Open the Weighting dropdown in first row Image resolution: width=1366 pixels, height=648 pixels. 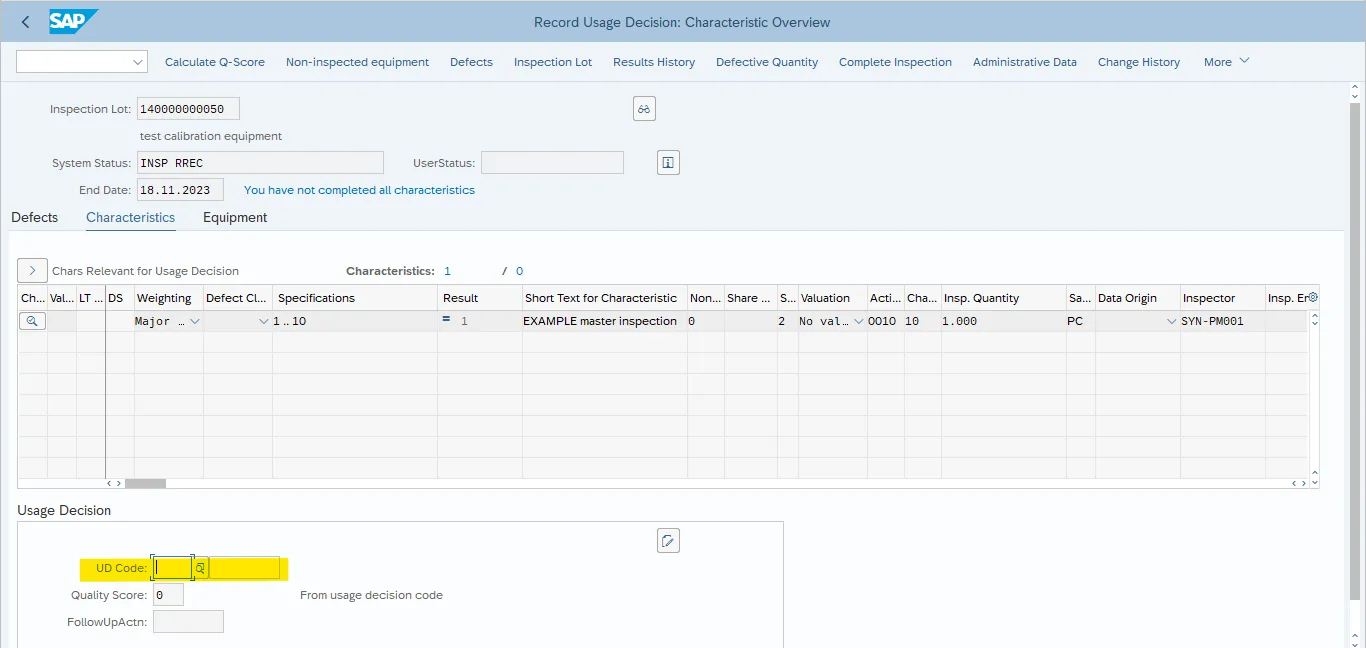194,321
